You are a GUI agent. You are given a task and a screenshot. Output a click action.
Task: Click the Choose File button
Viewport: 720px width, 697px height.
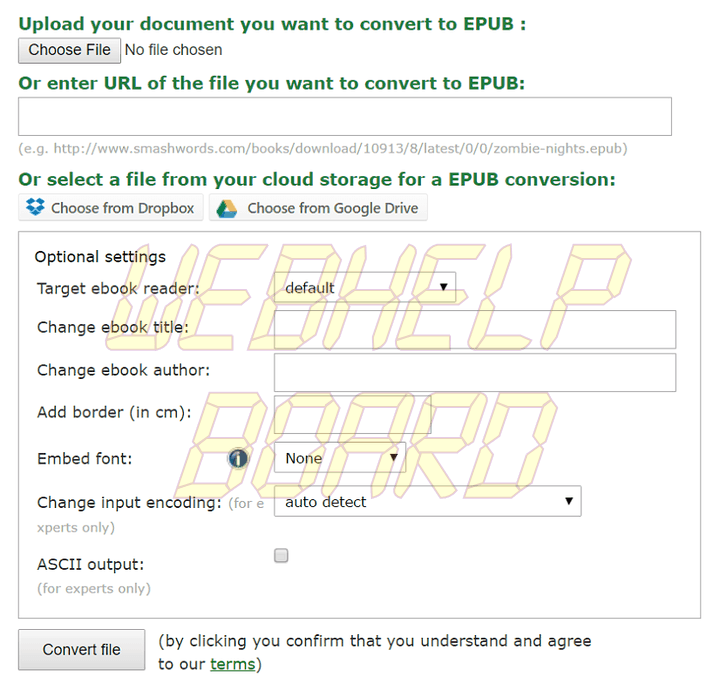[69, 50]
